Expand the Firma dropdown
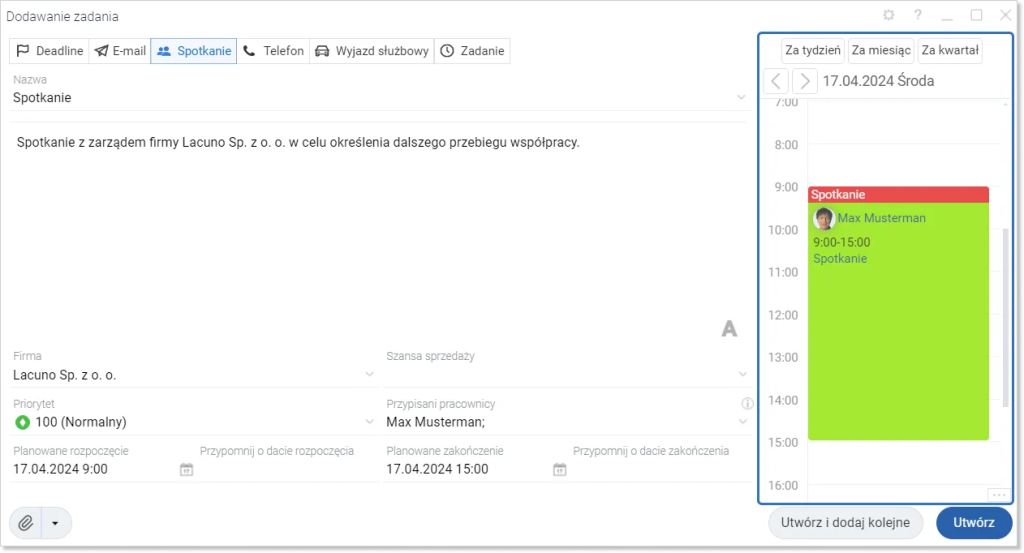 (x=370, y=375)
